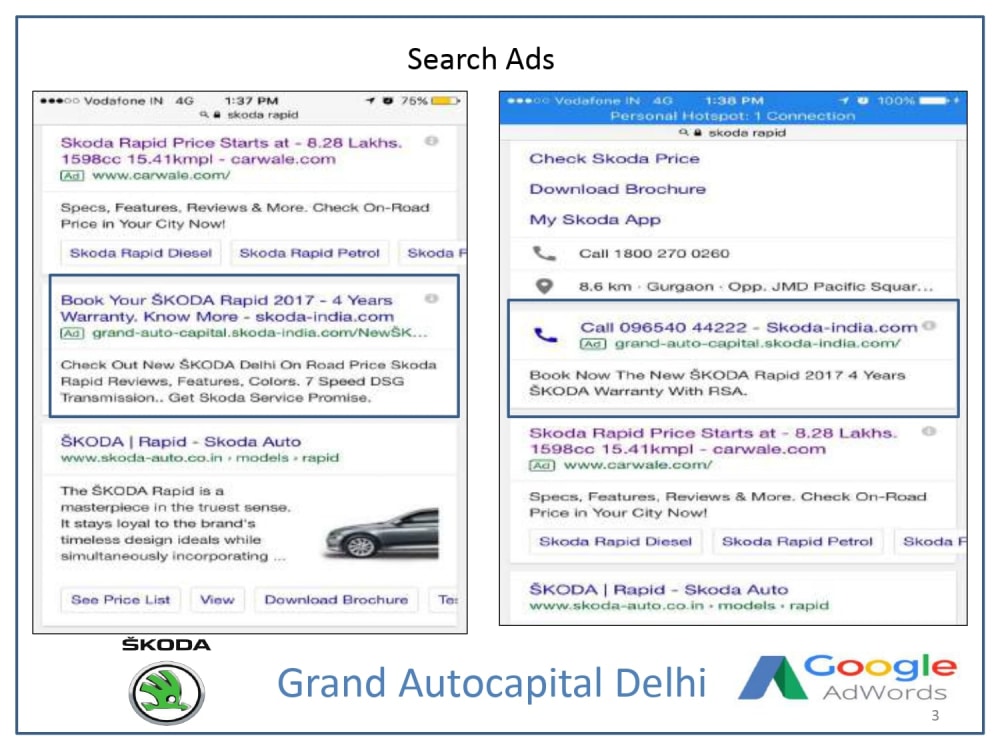This screenshot has width=1000, height=750.
Task: Click The SKODA Rapid is a masterpiece description
Action: pyautogui.click(x=175, y=524)
